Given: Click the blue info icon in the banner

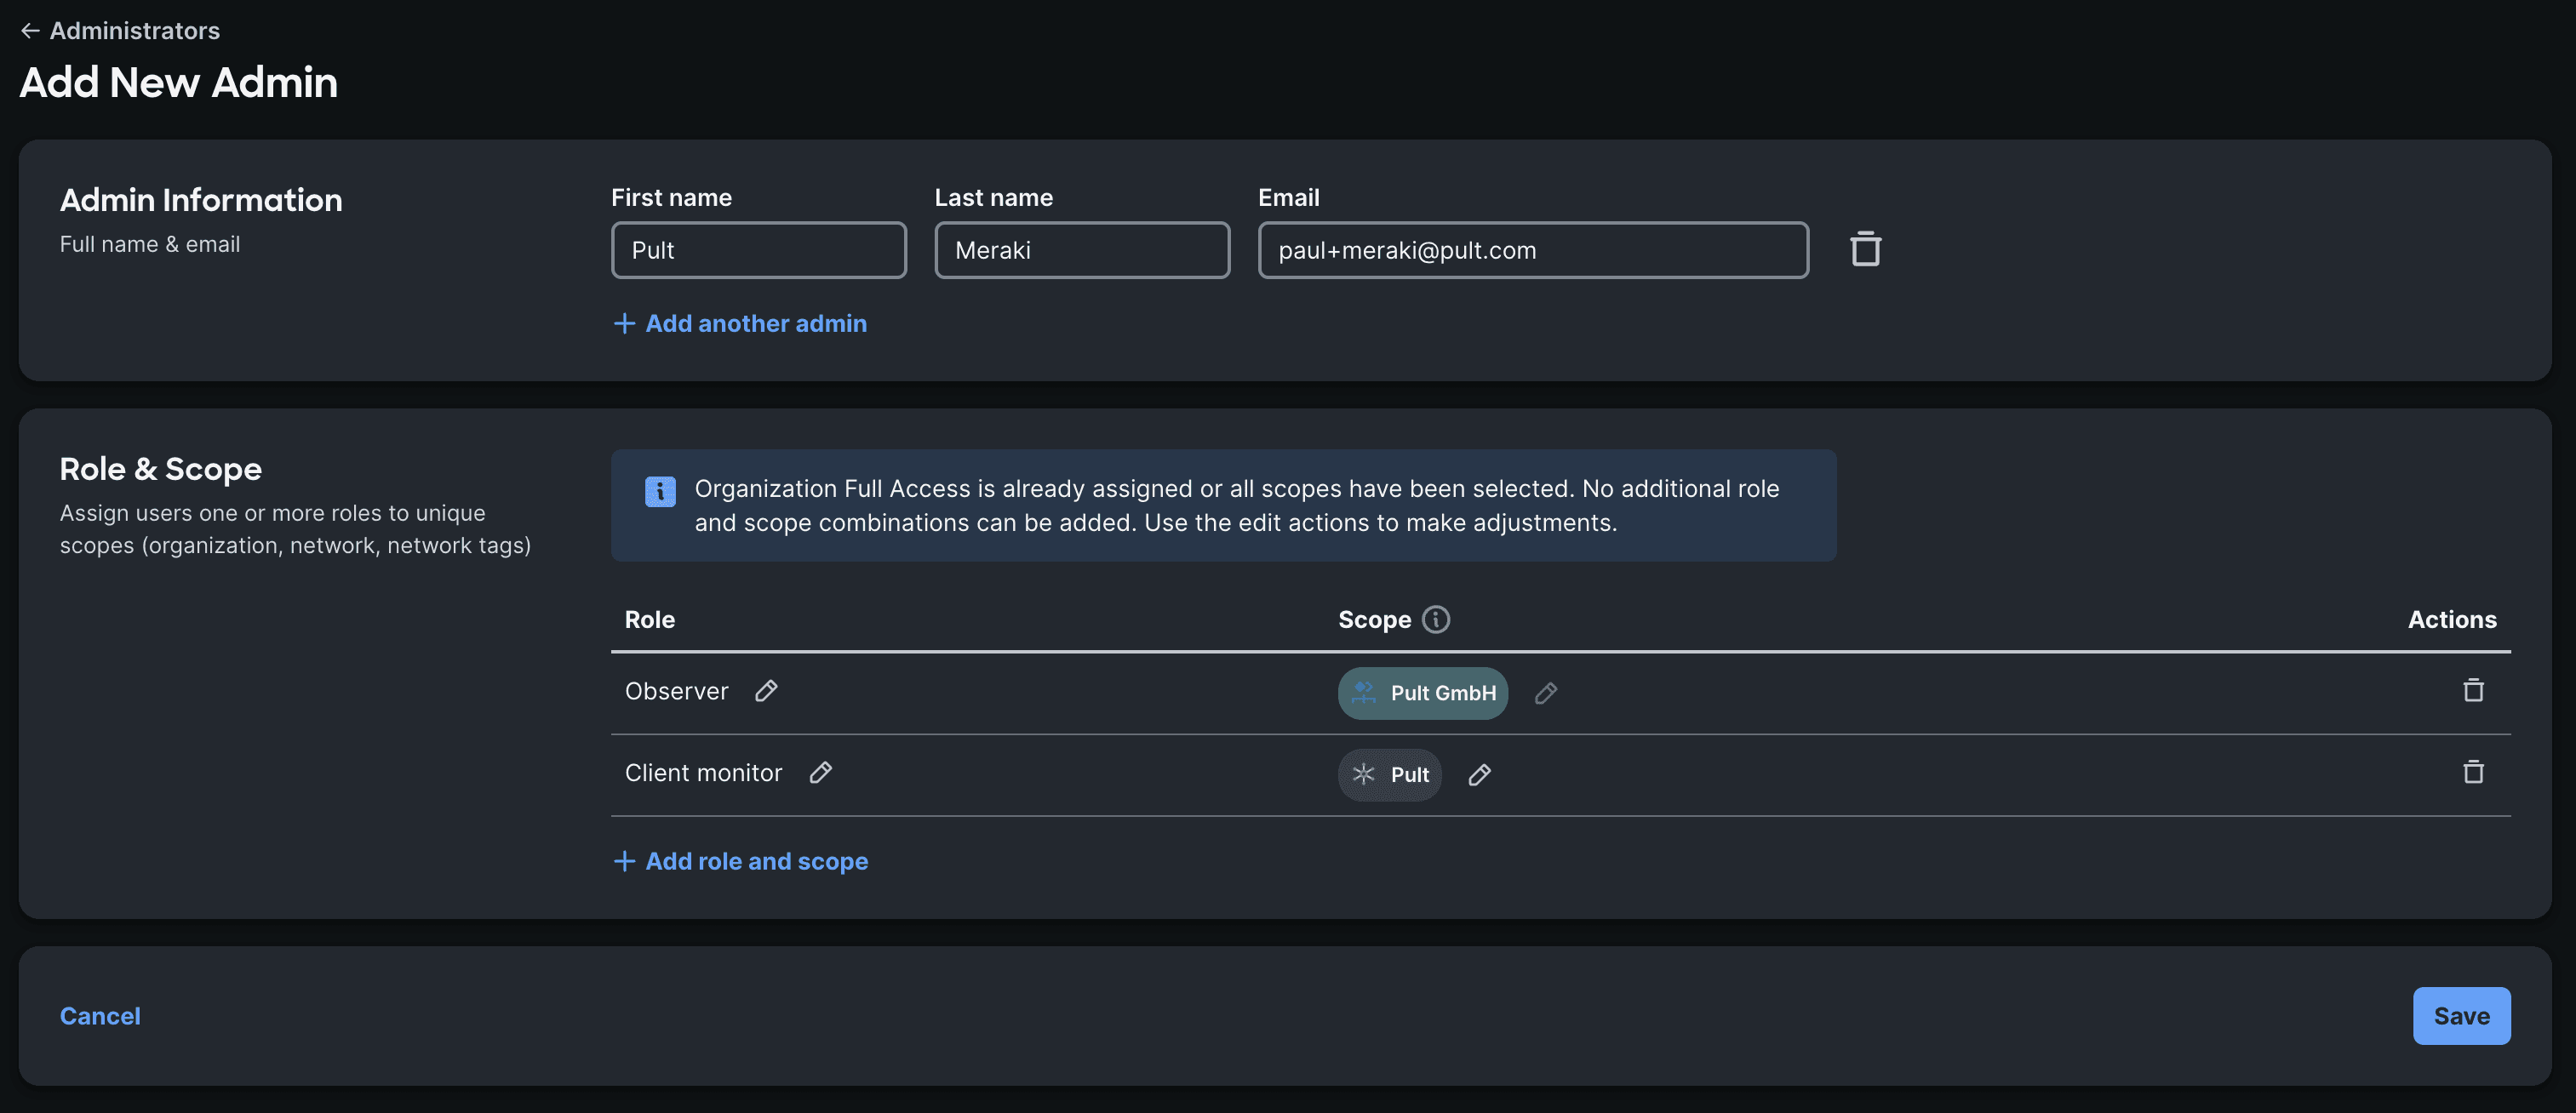Looking at the screenshot, I should point(660,491).
